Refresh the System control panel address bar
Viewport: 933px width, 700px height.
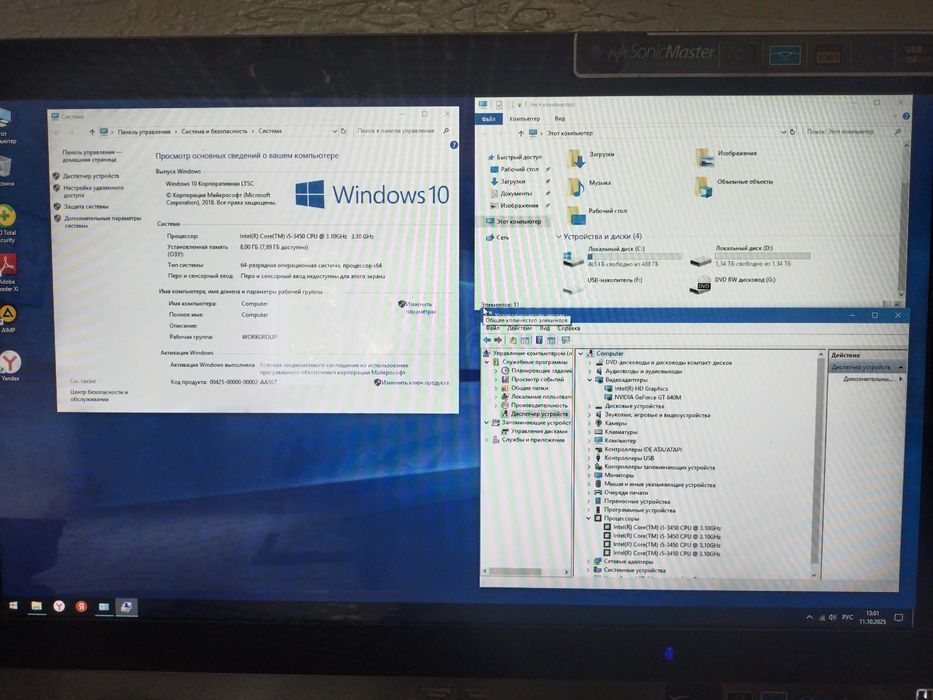tap(343, 131)
